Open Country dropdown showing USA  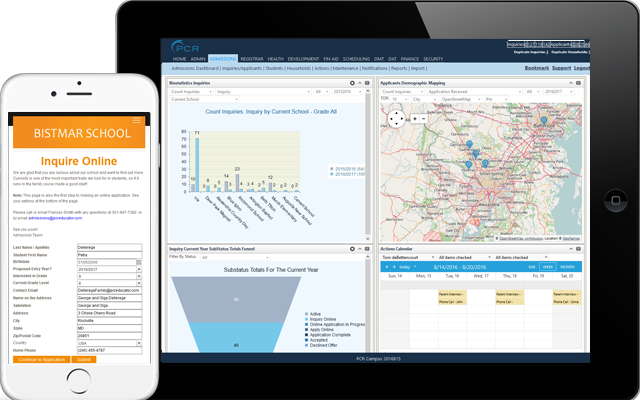click(x=139, y=343)
